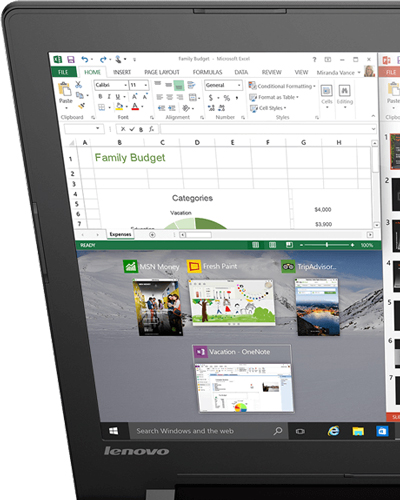Image resolution: width=400 pixels, height=500 pixels.
Task: Open the font size 11 dropdown
Action: click(x=146, y=85)
